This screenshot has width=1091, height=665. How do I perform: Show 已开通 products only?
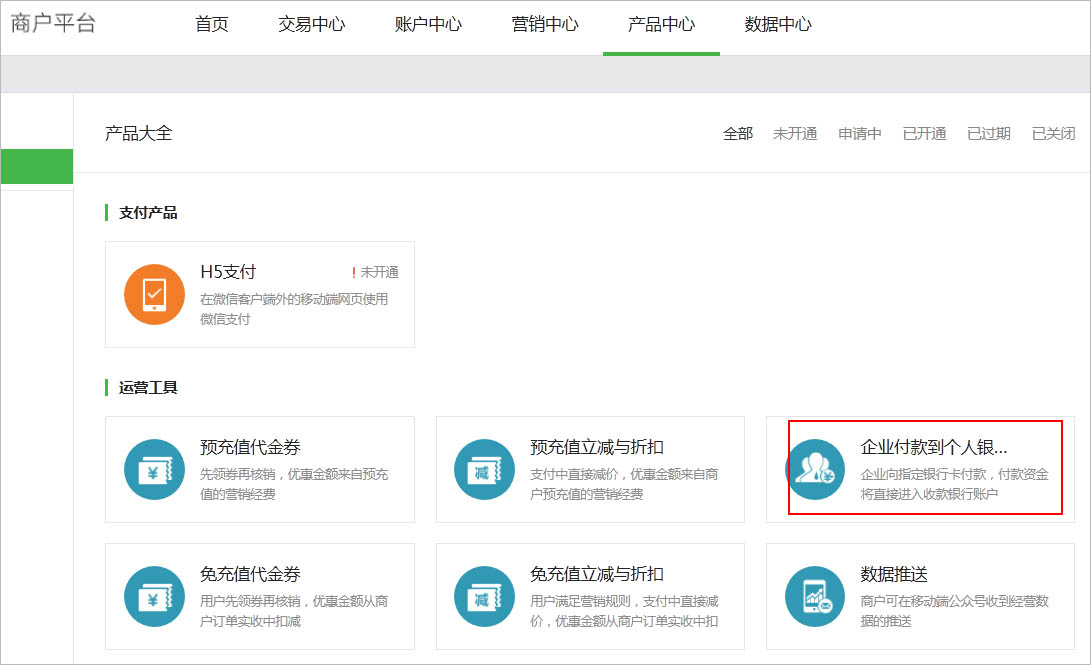point(924,133)
